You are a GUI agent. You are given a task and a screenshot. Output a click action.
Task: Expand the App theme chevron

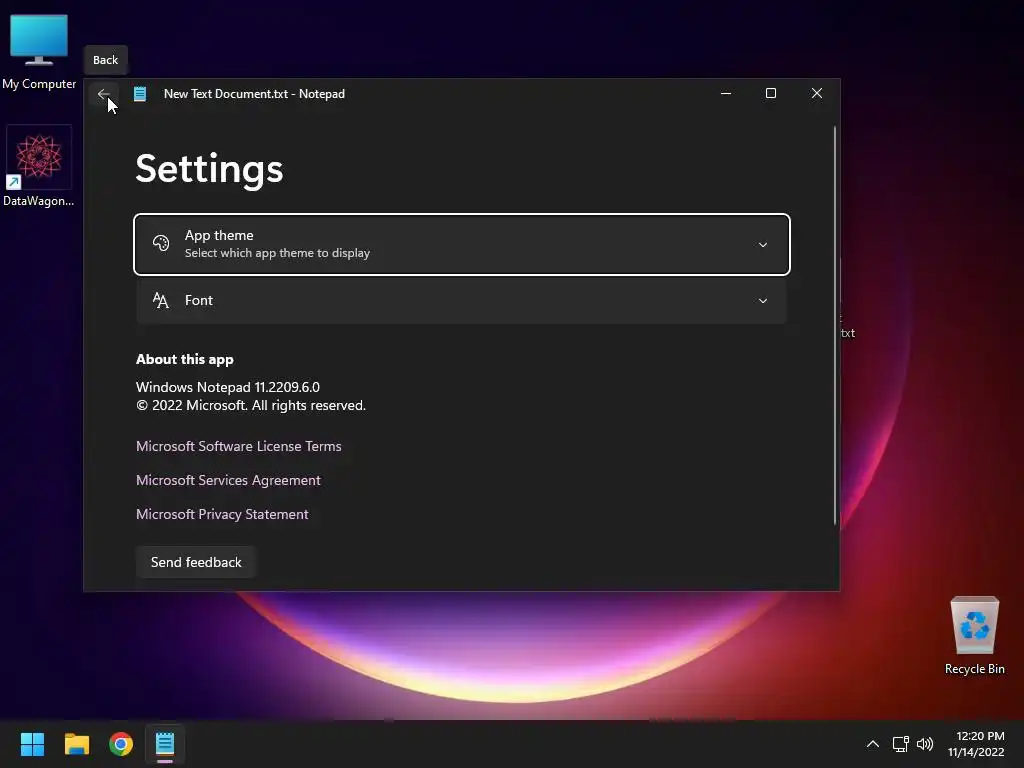coord(763,244)
